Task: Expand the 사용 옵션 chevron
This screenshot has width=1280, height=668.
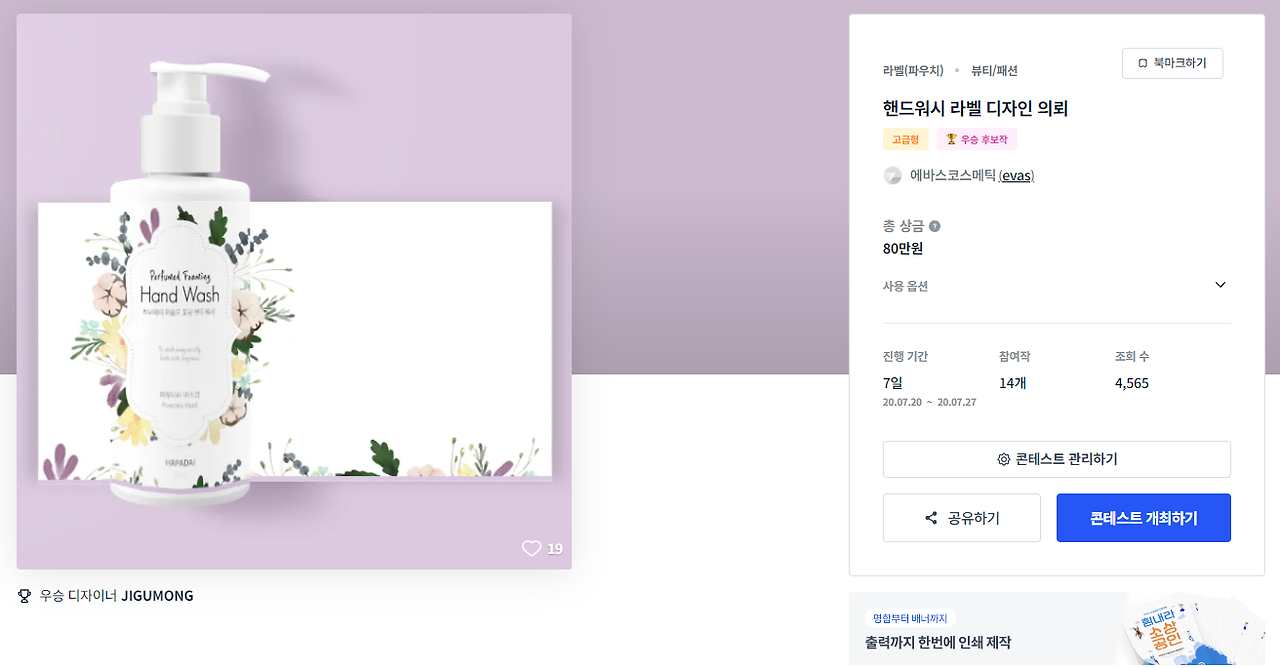Action: point(1220,285)
